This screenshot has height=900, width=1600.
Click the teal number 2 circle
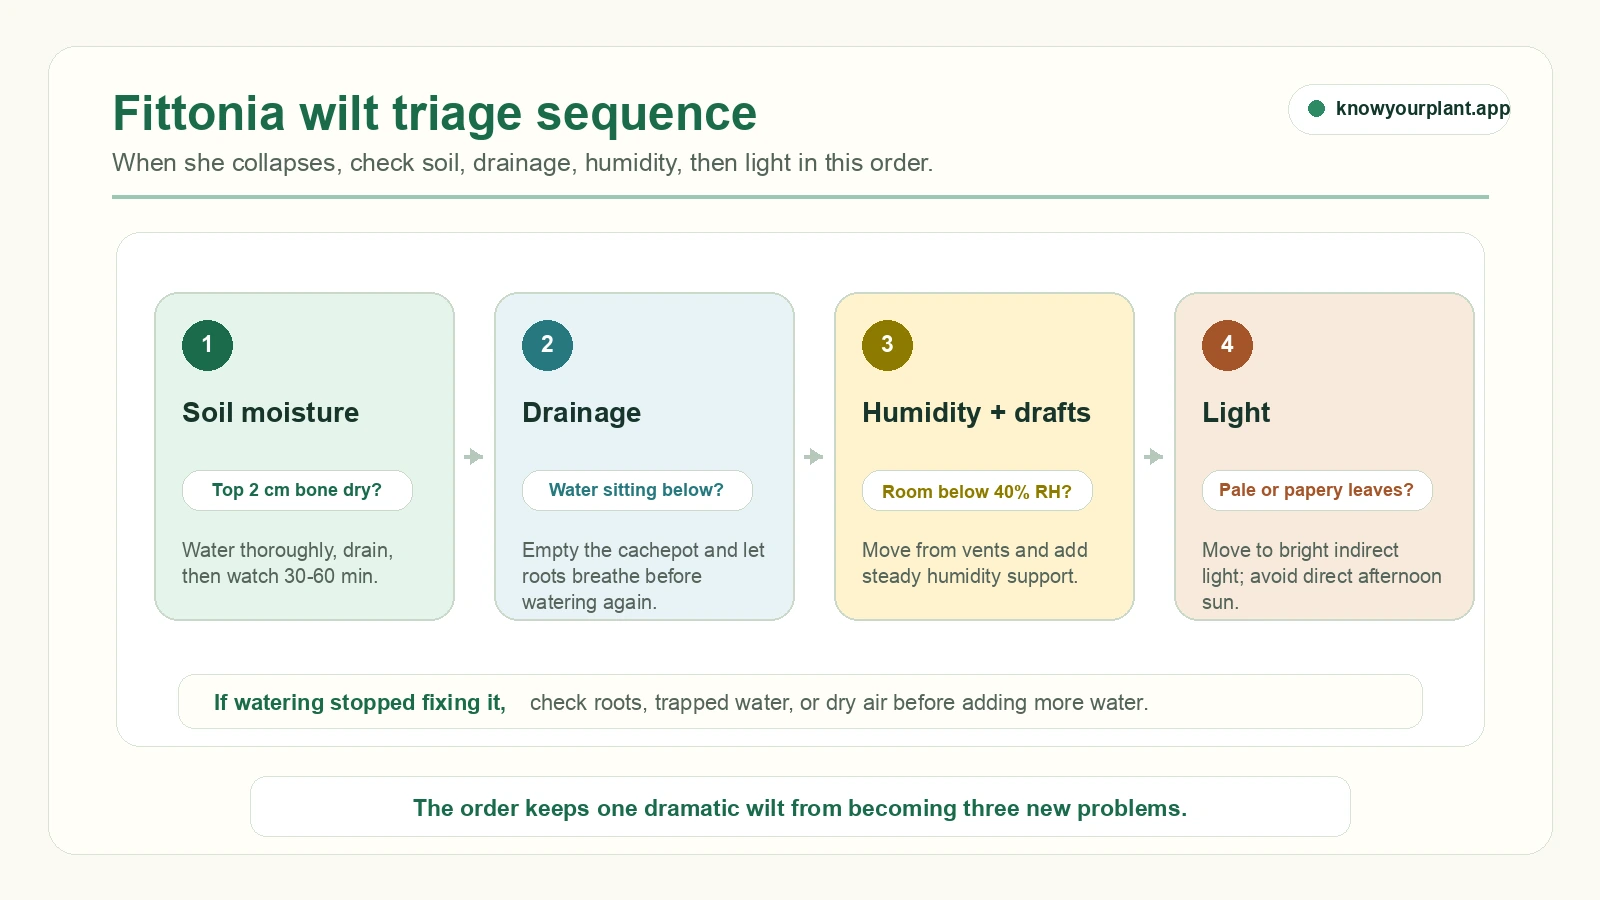pyautogui.click(x=547, y=345)
